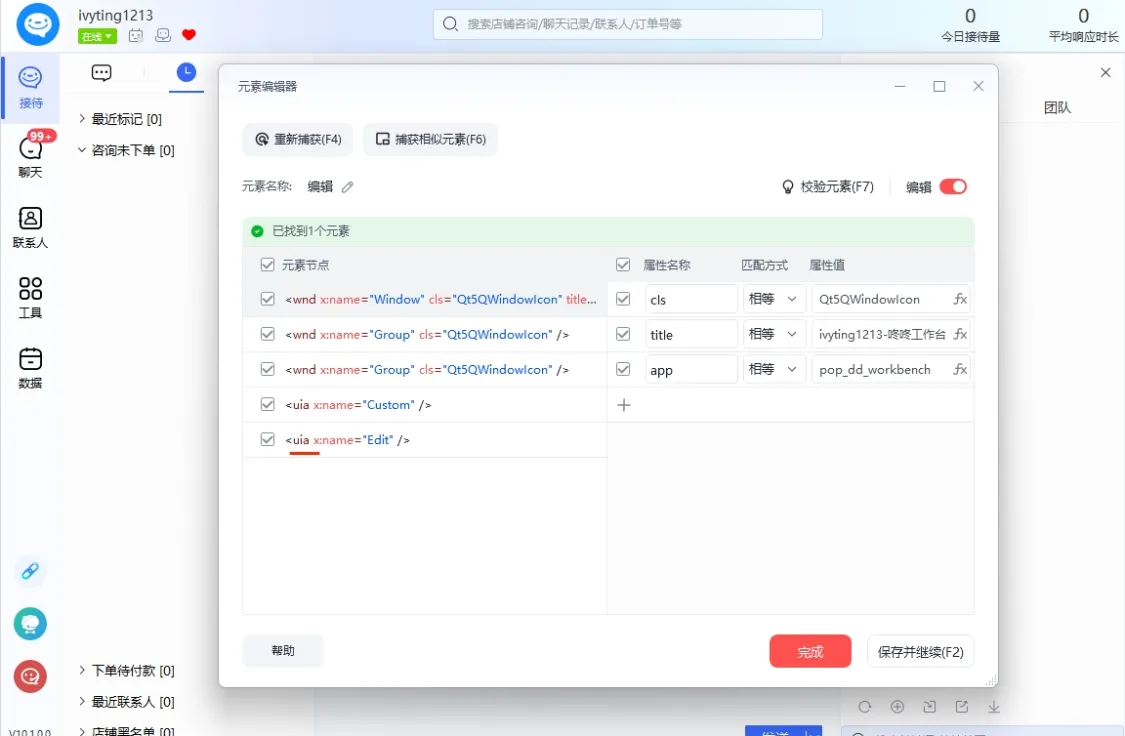This screenshot has width=1125, height=736.
Task: Click the fx icon beside Qt5QWindowIcon value
Action: pos(960,299)
